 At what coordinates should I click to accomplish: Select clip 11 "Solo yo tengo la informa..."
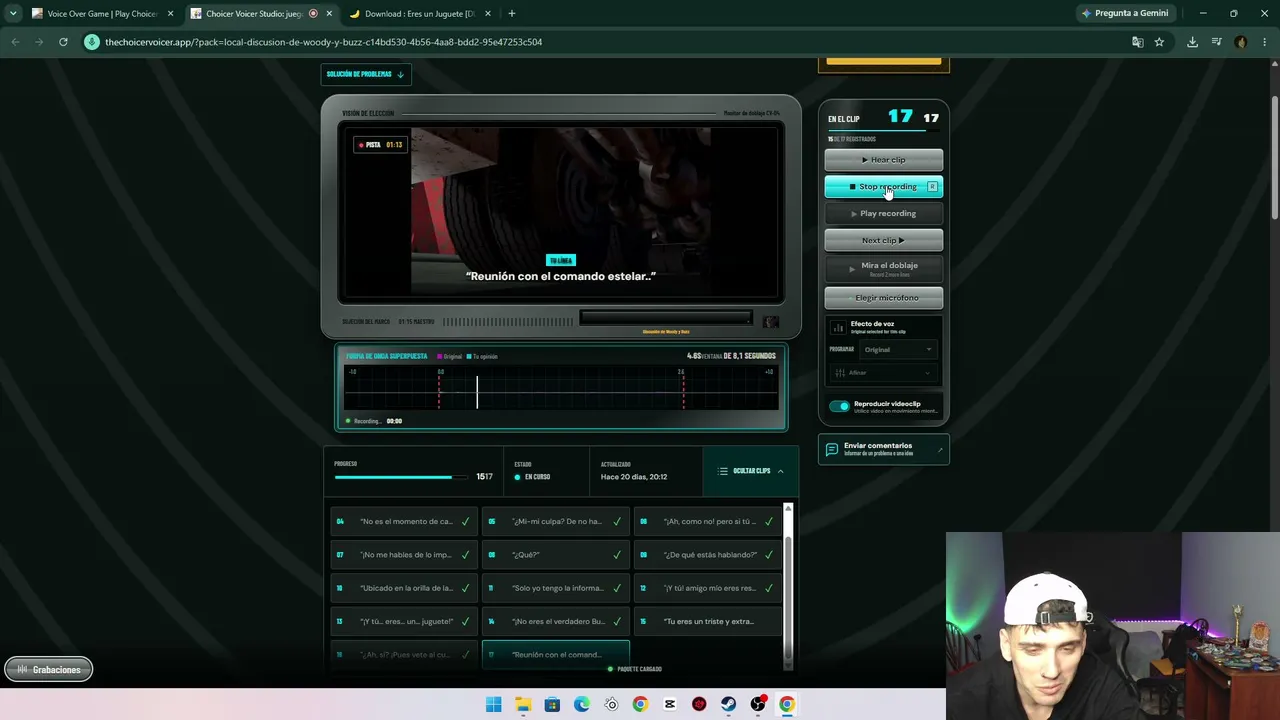[x=556, y=588]
